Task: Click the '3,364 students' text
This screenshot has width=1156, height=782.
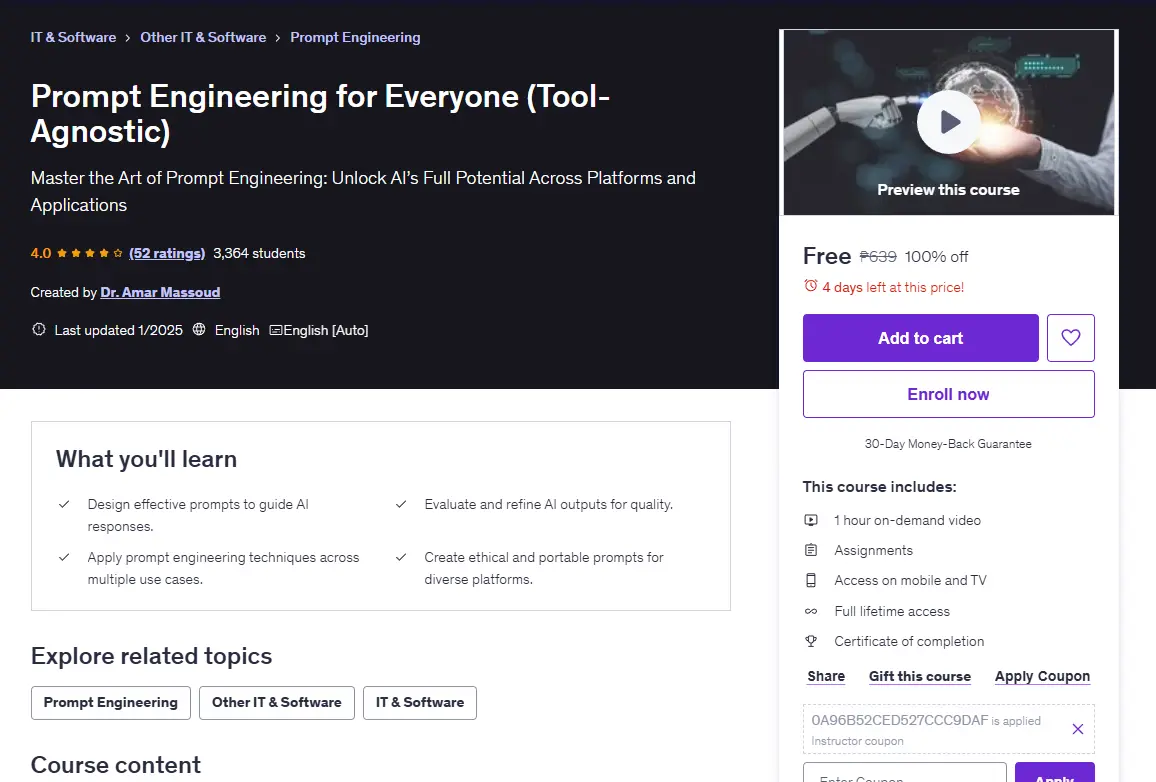Action: coord(259,254)
